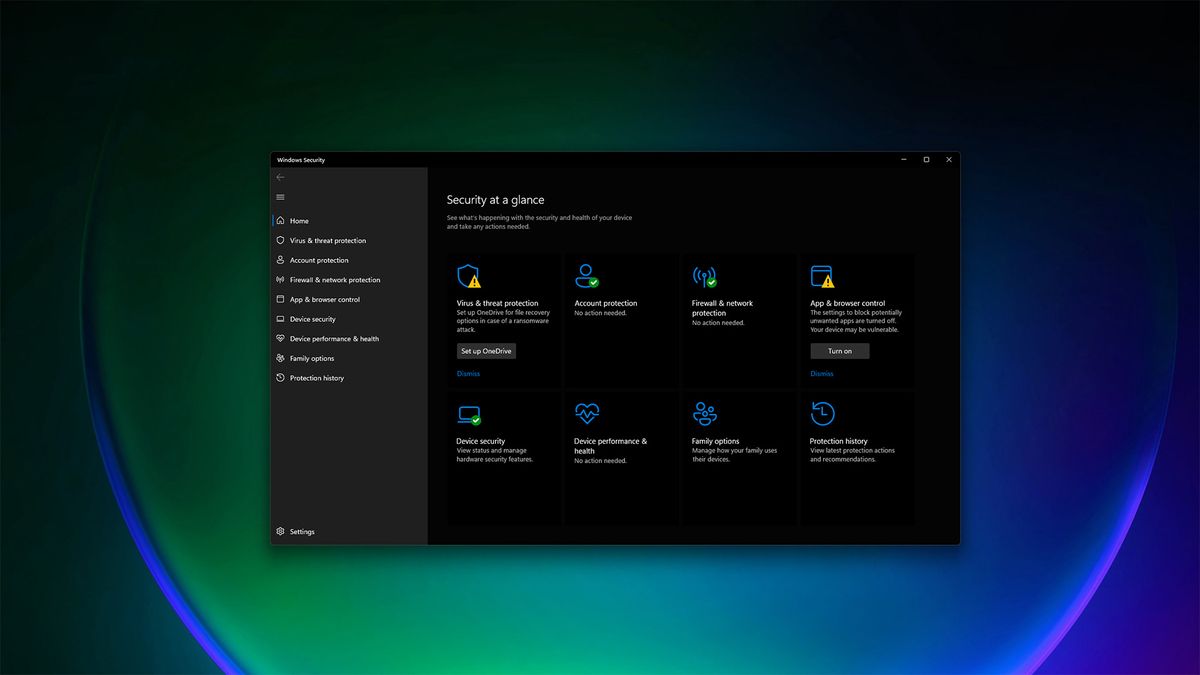Viewport: 1200px width, 675px height.
Task: Dismiss the Virus & threat protection notice
Action: [468, 373]
